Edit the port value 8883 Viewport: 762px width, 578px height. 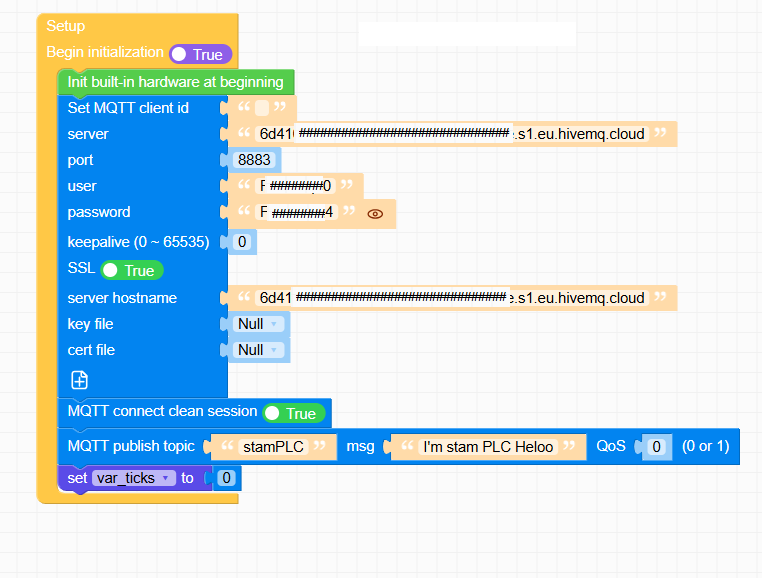click(254, 159)
